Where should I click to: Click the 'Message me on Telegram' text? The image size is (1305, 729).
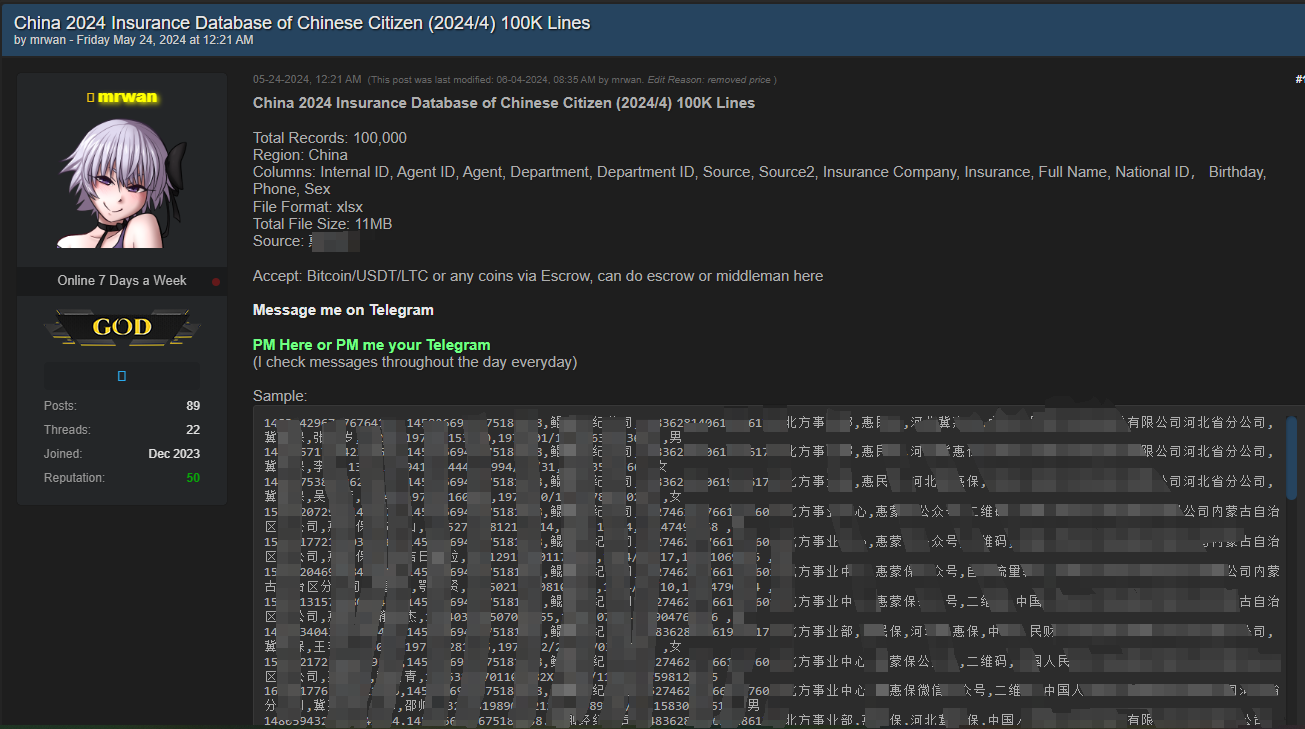[x=343, y=310]
